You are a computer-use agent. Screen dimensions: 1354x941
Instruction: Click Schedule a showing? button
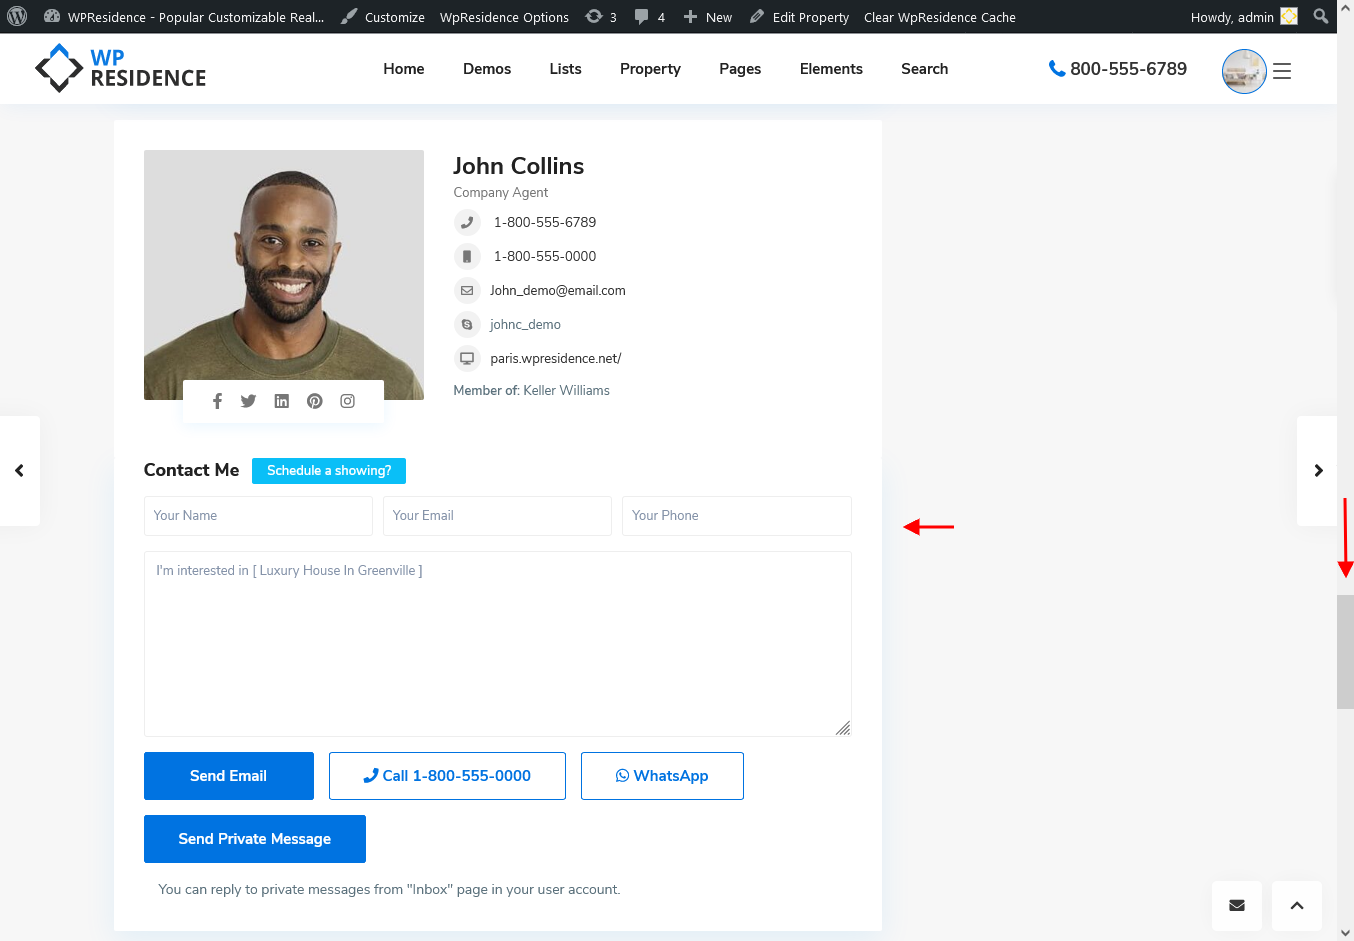pyautogui.click(x=329, y=471)
